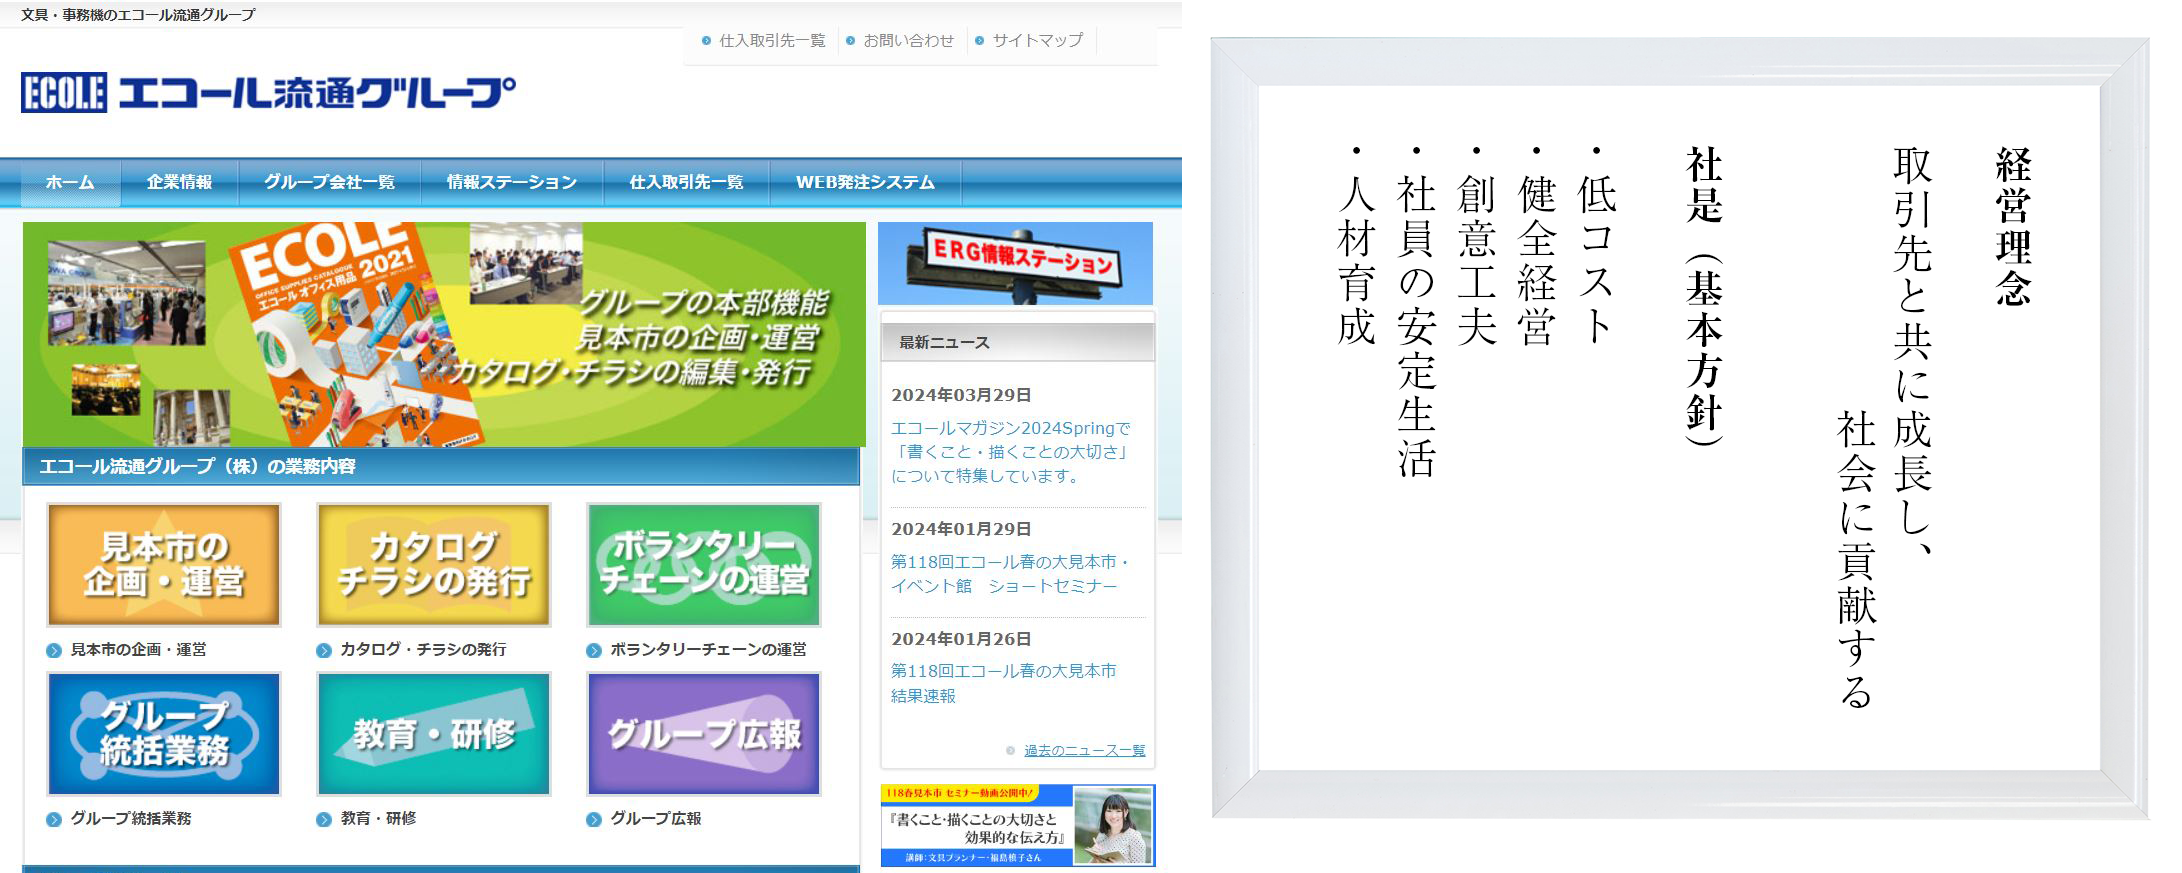Open the 企業情報 menu item
Screen dimensions: 2182x873
pos(180,182)
